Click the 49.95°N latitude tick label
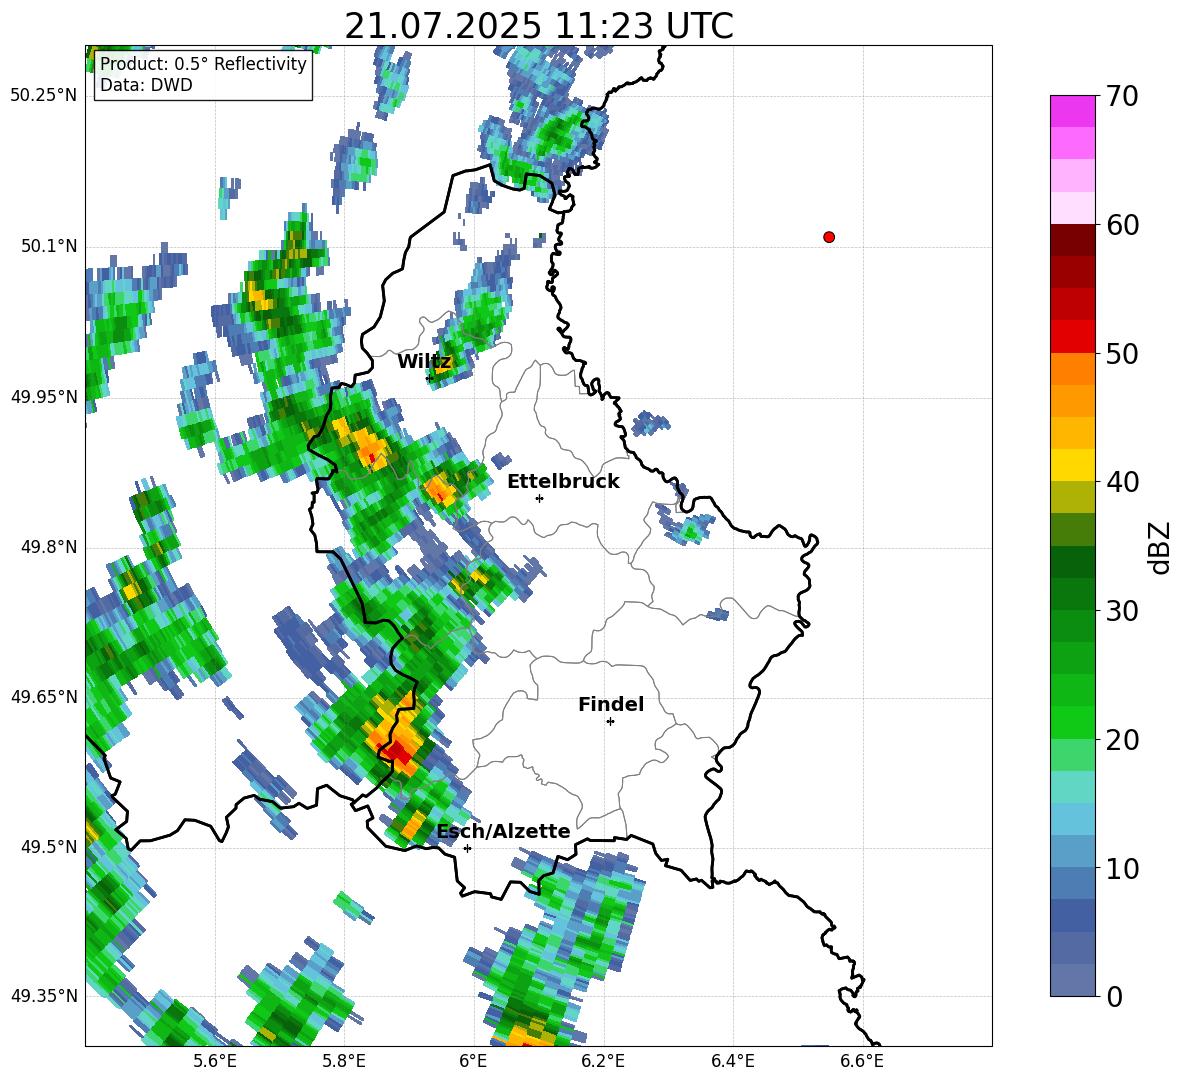 pyautogui.click(x=44, y=396)
